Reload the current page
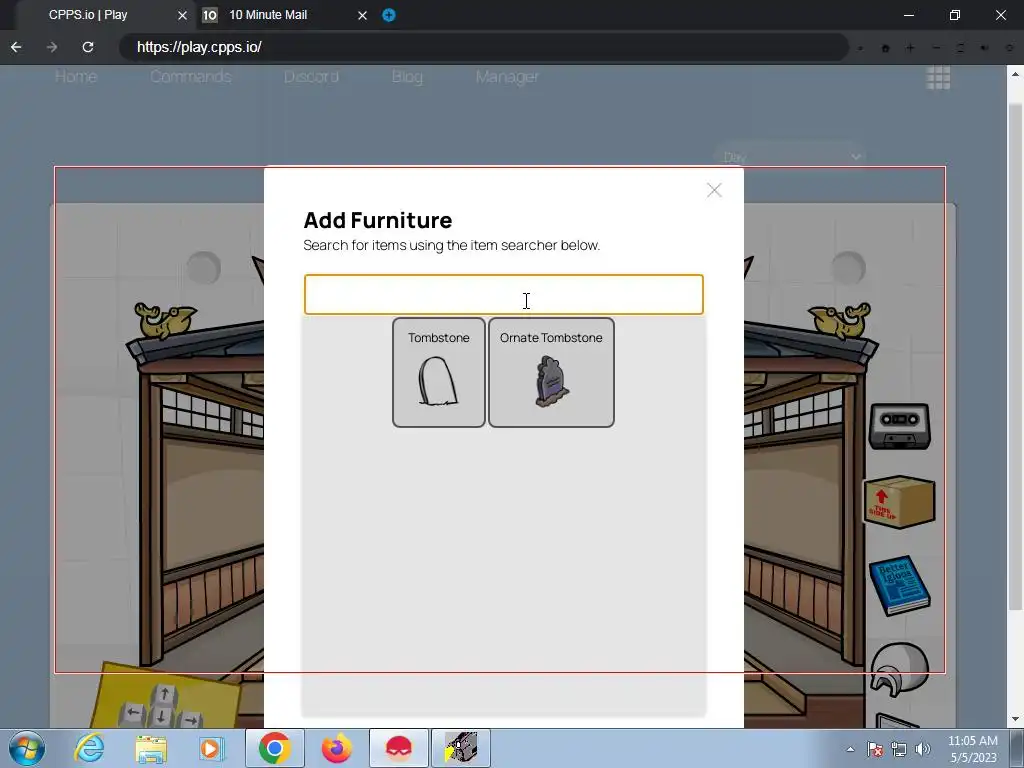This screenshot has height=768, width=1024. click(x=88, y=47)
